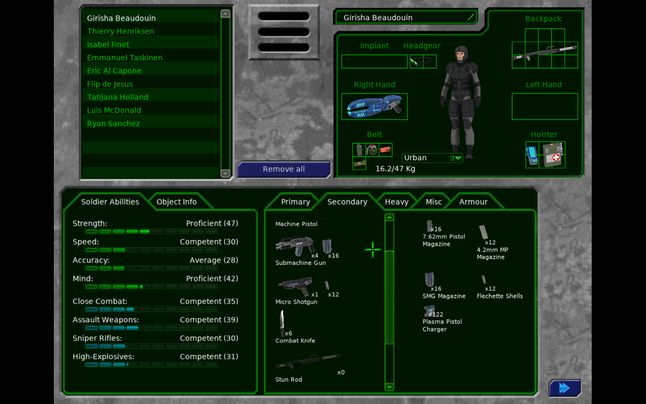Click the item list scrollbar thumb

pos(389,297)
